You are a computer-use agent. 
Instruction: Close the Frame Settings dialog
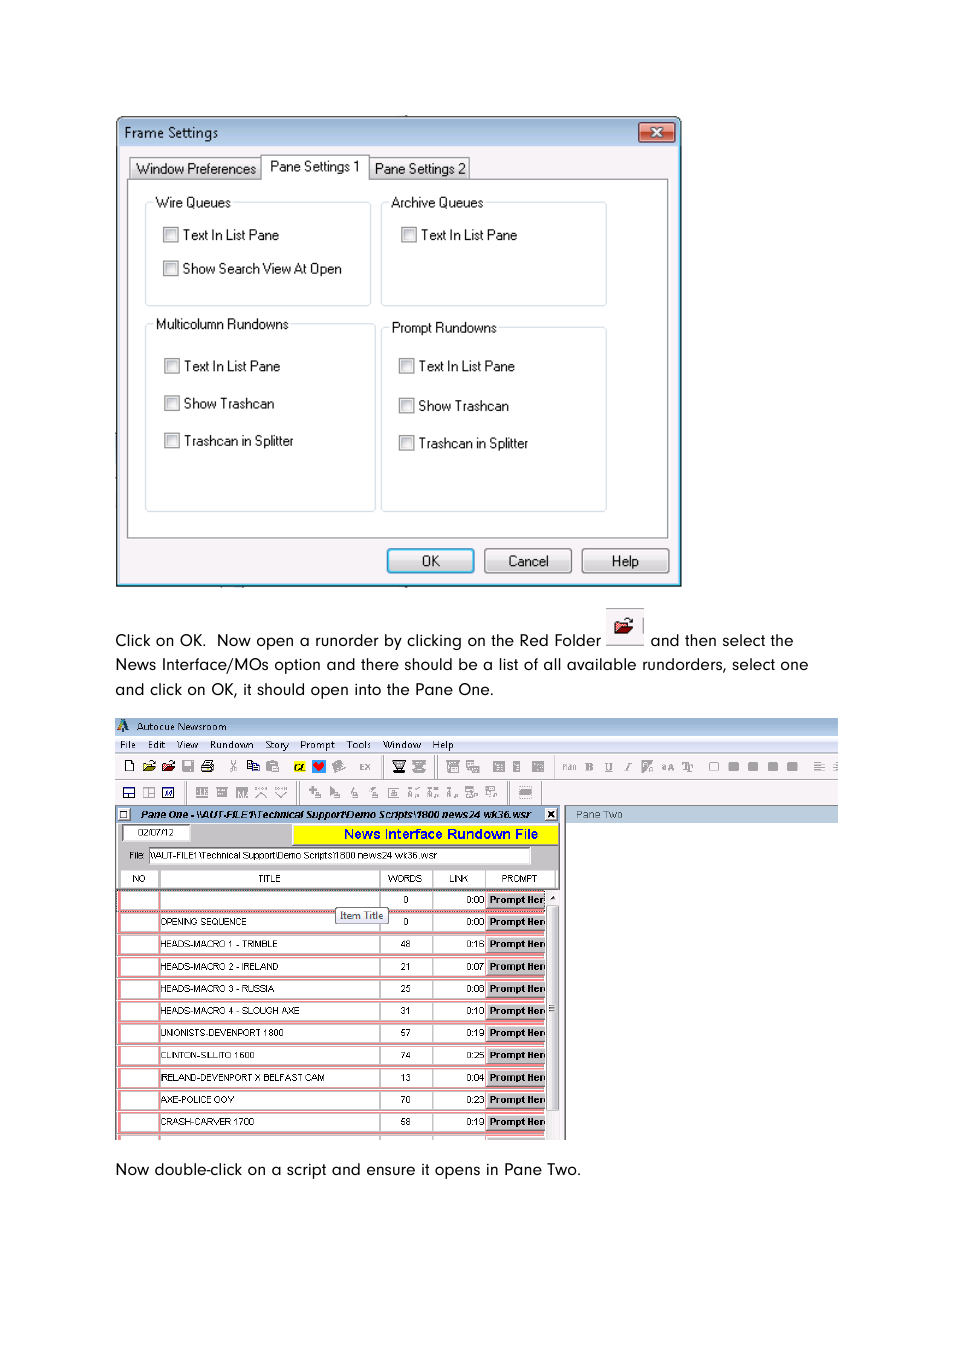656,132
